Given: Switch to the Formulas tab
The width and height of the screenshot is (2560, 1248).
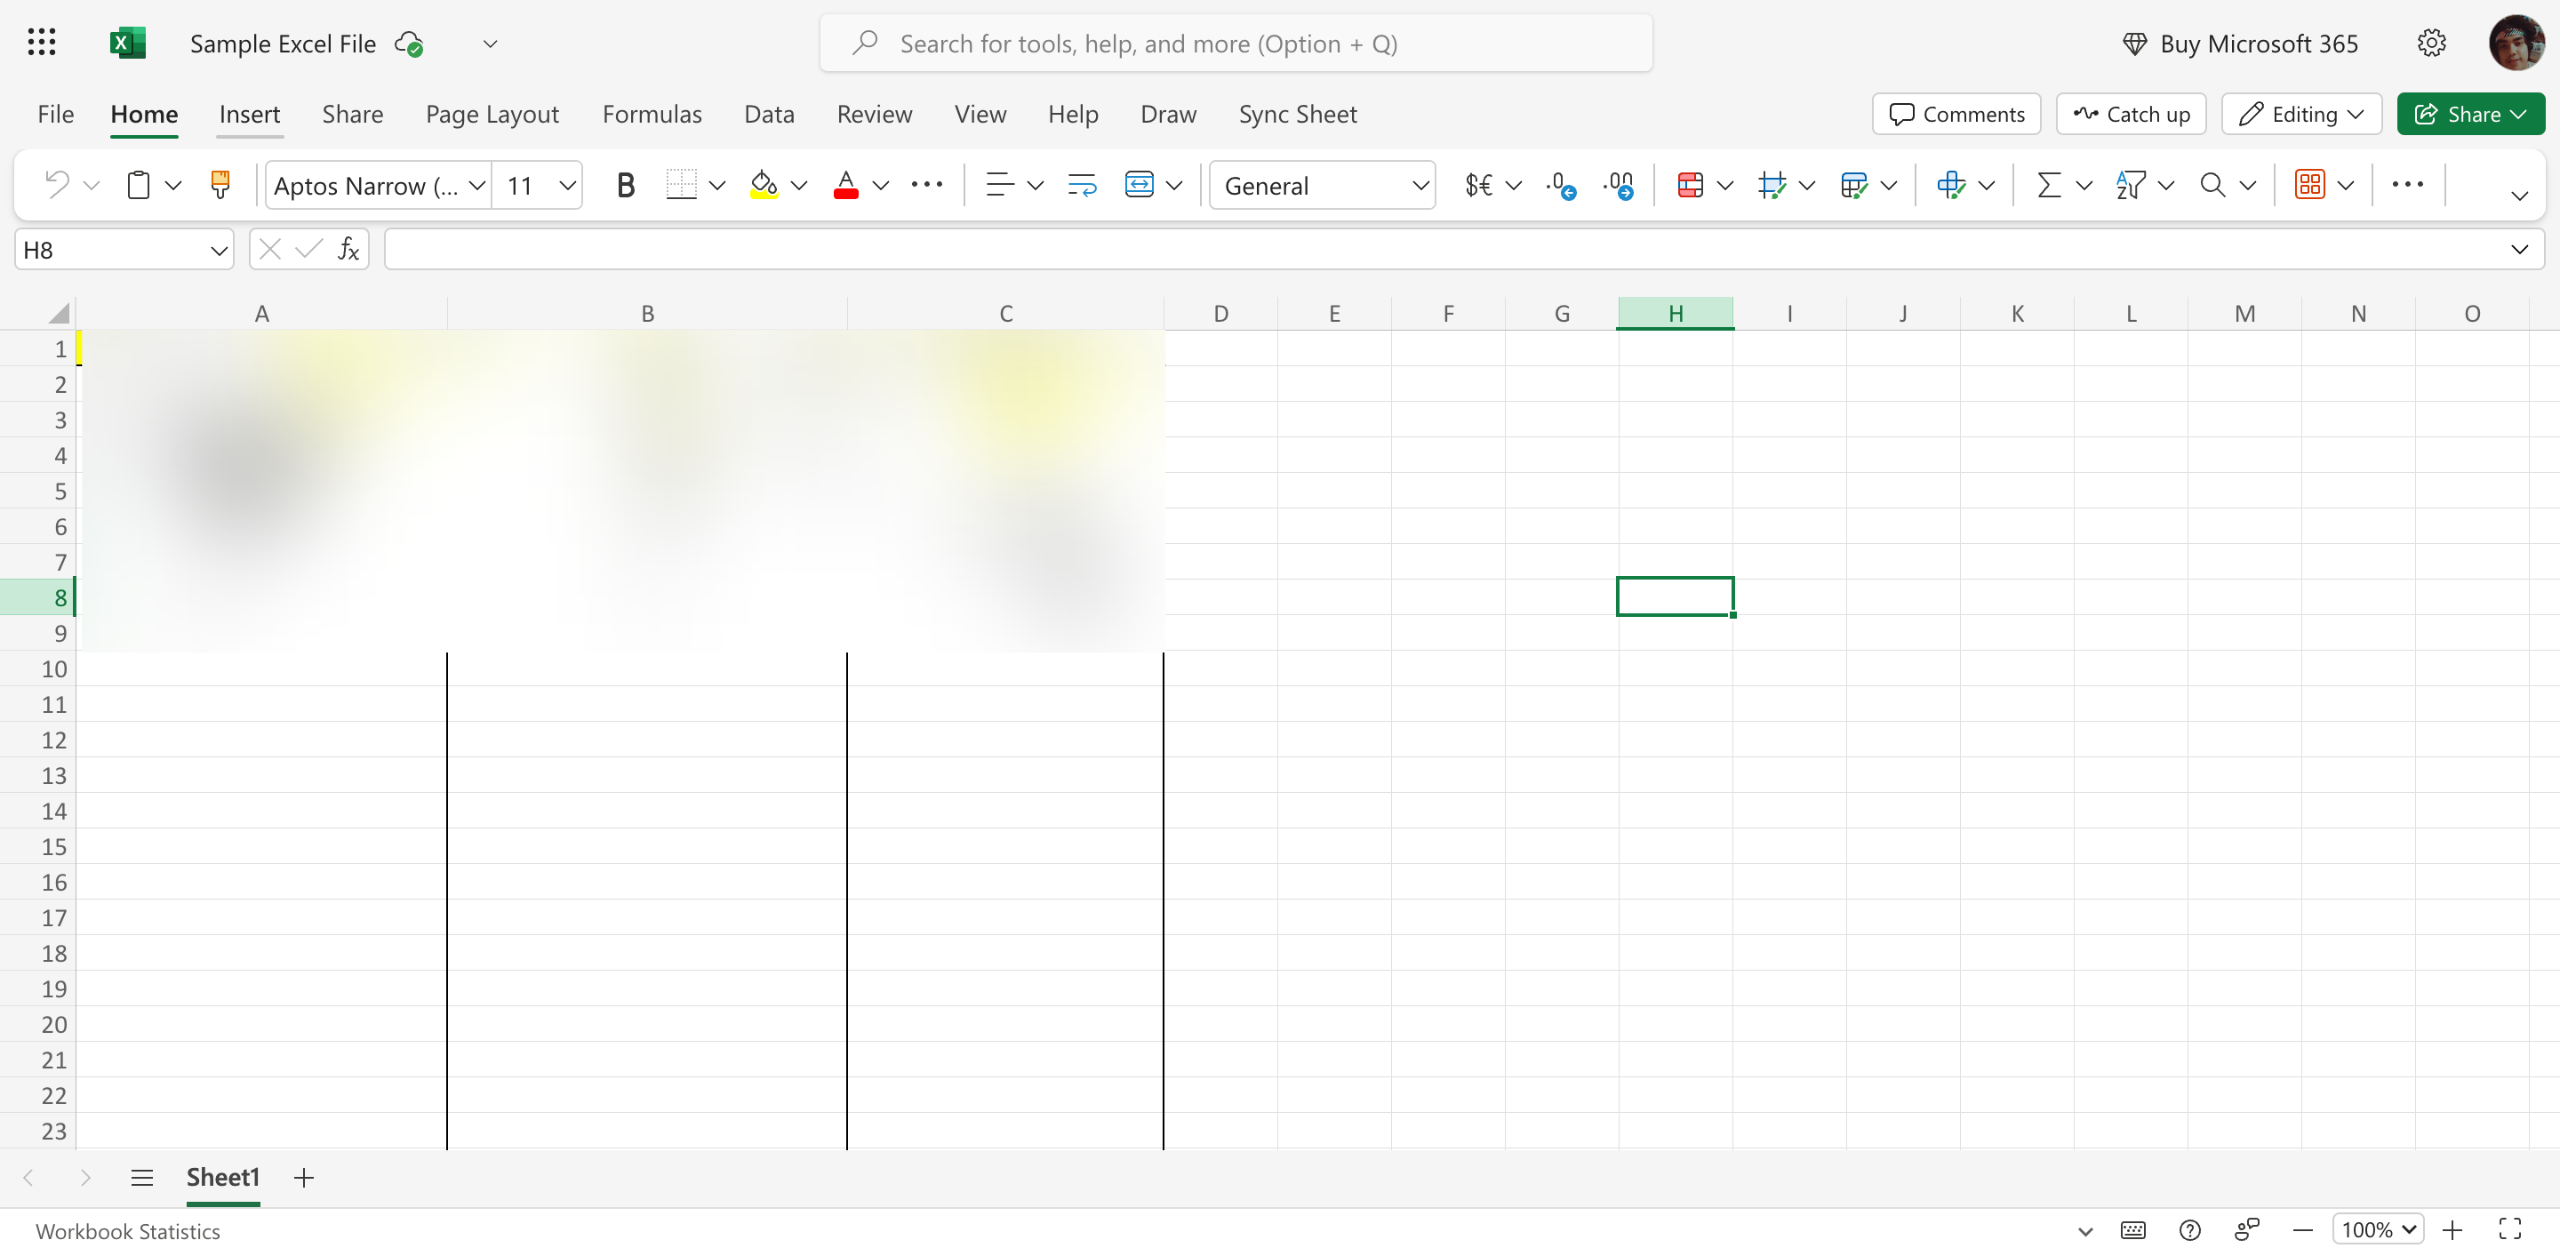Looking at the screenshot, I should (x=652, y=114).
